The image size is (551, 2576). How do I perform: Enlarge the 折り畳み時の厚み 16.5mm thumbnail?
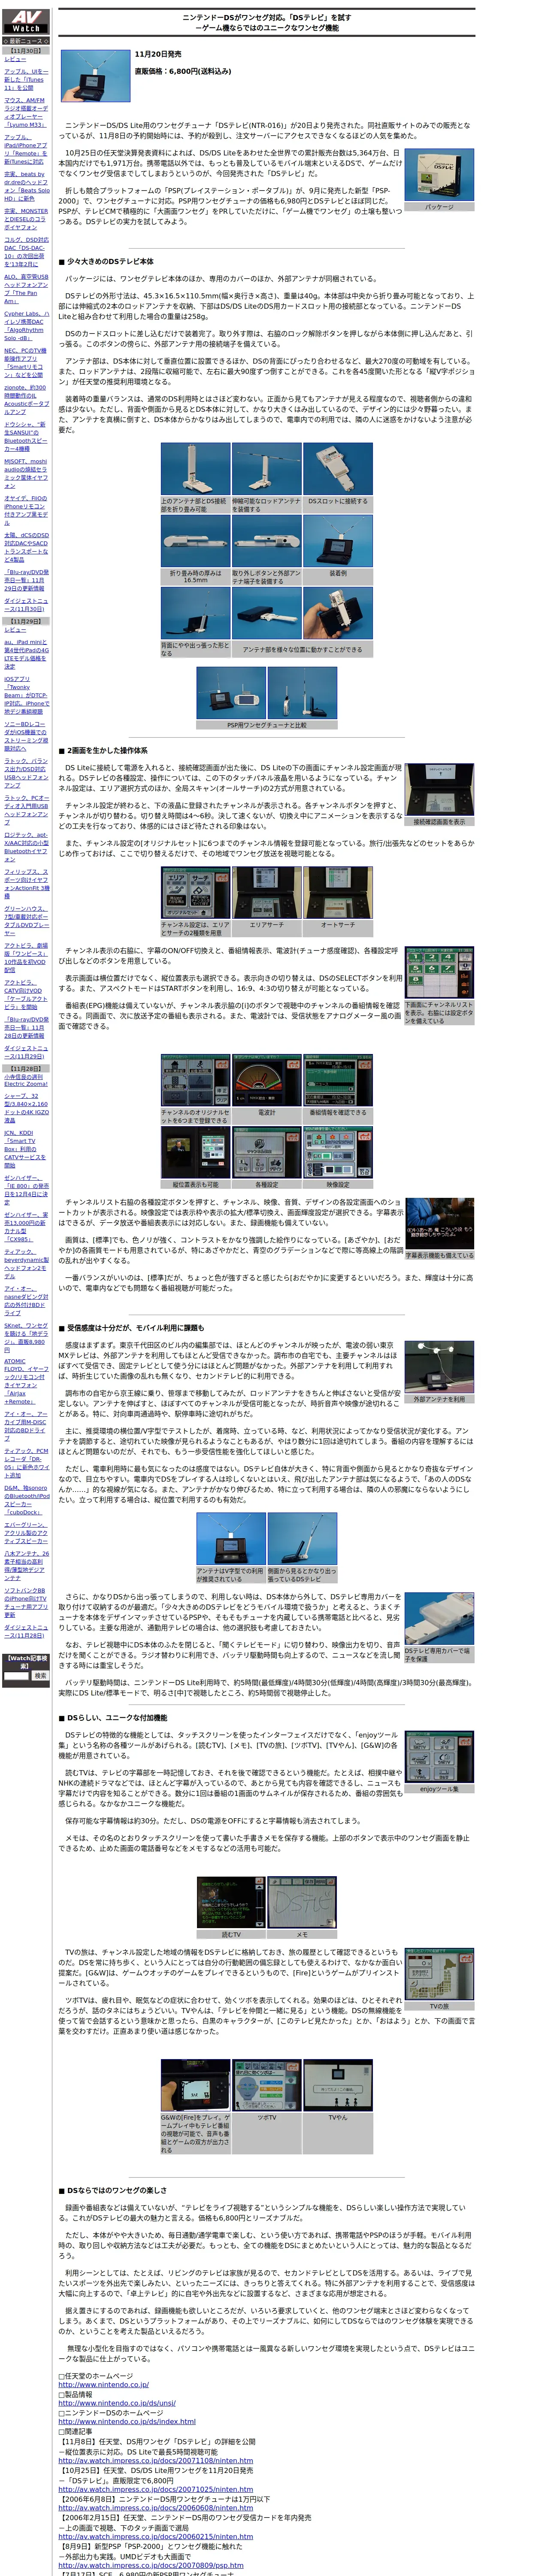click(196, 542)
